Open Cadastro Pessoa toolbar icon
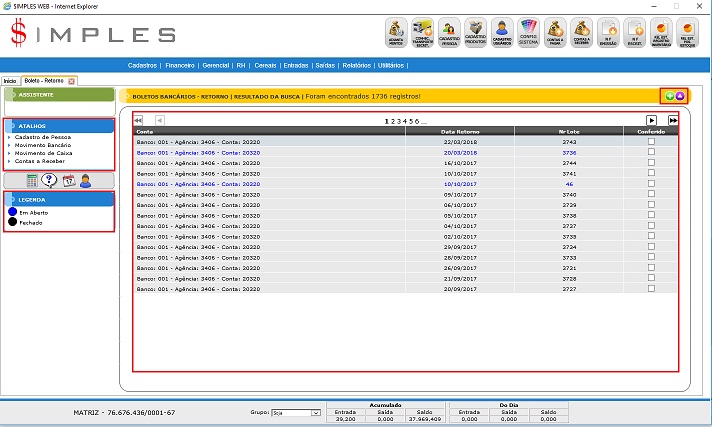This screenshot has width=712, height=427. (x=450, y=32)
